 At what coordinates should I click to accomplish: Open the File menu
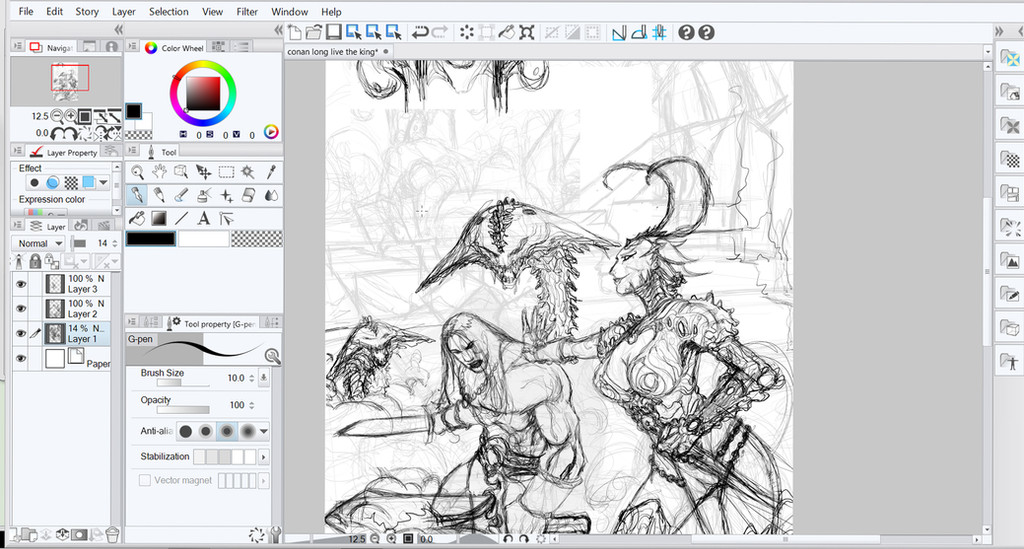(26, 12)
